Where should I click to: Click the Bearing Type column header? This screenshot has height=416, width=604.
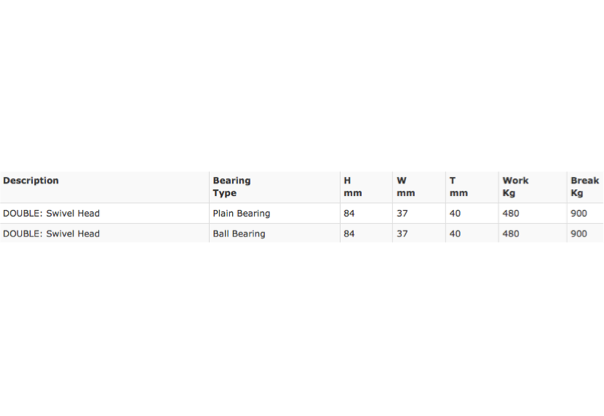click(232, 187)
